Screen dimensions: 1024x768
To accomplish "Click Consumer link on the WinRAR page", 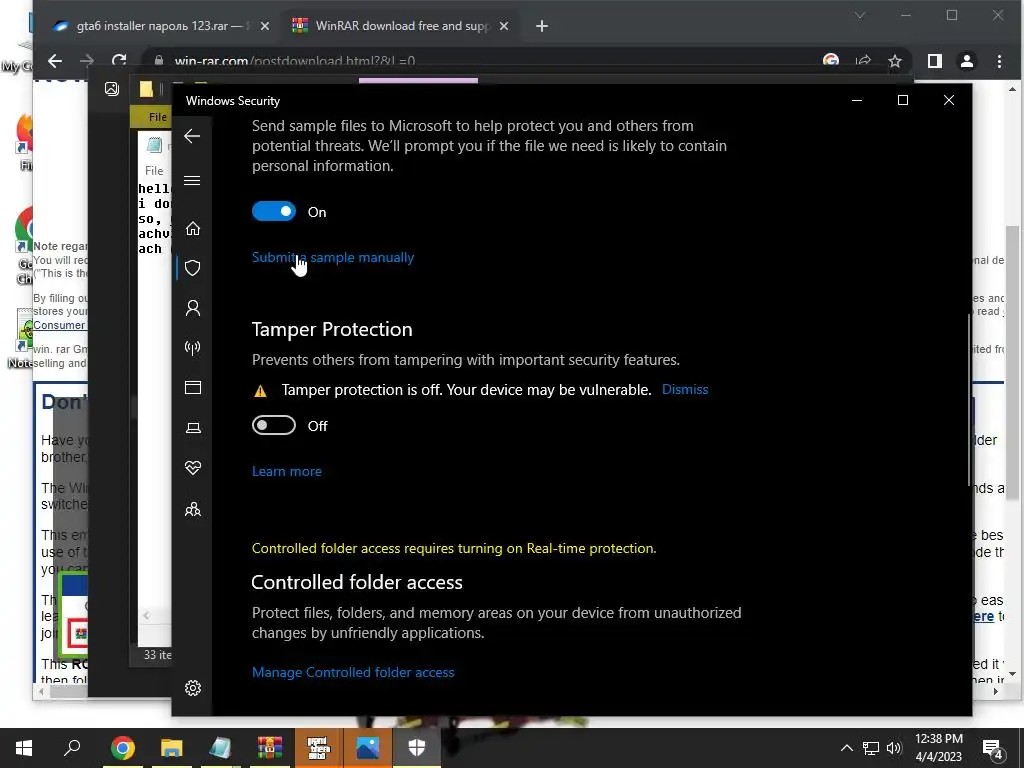I will (59, 325).
